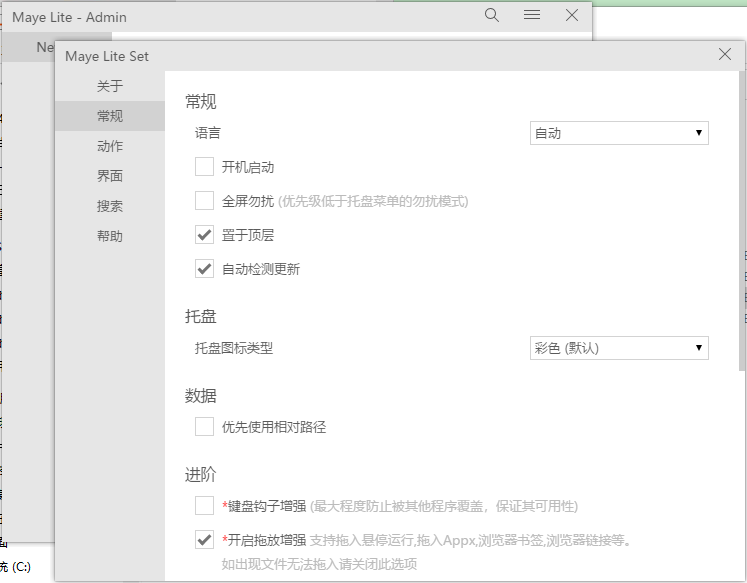The image size is (747, 583).
Task: Enable the 键盘钩子增强 checkbox
Action: [204, 506]
